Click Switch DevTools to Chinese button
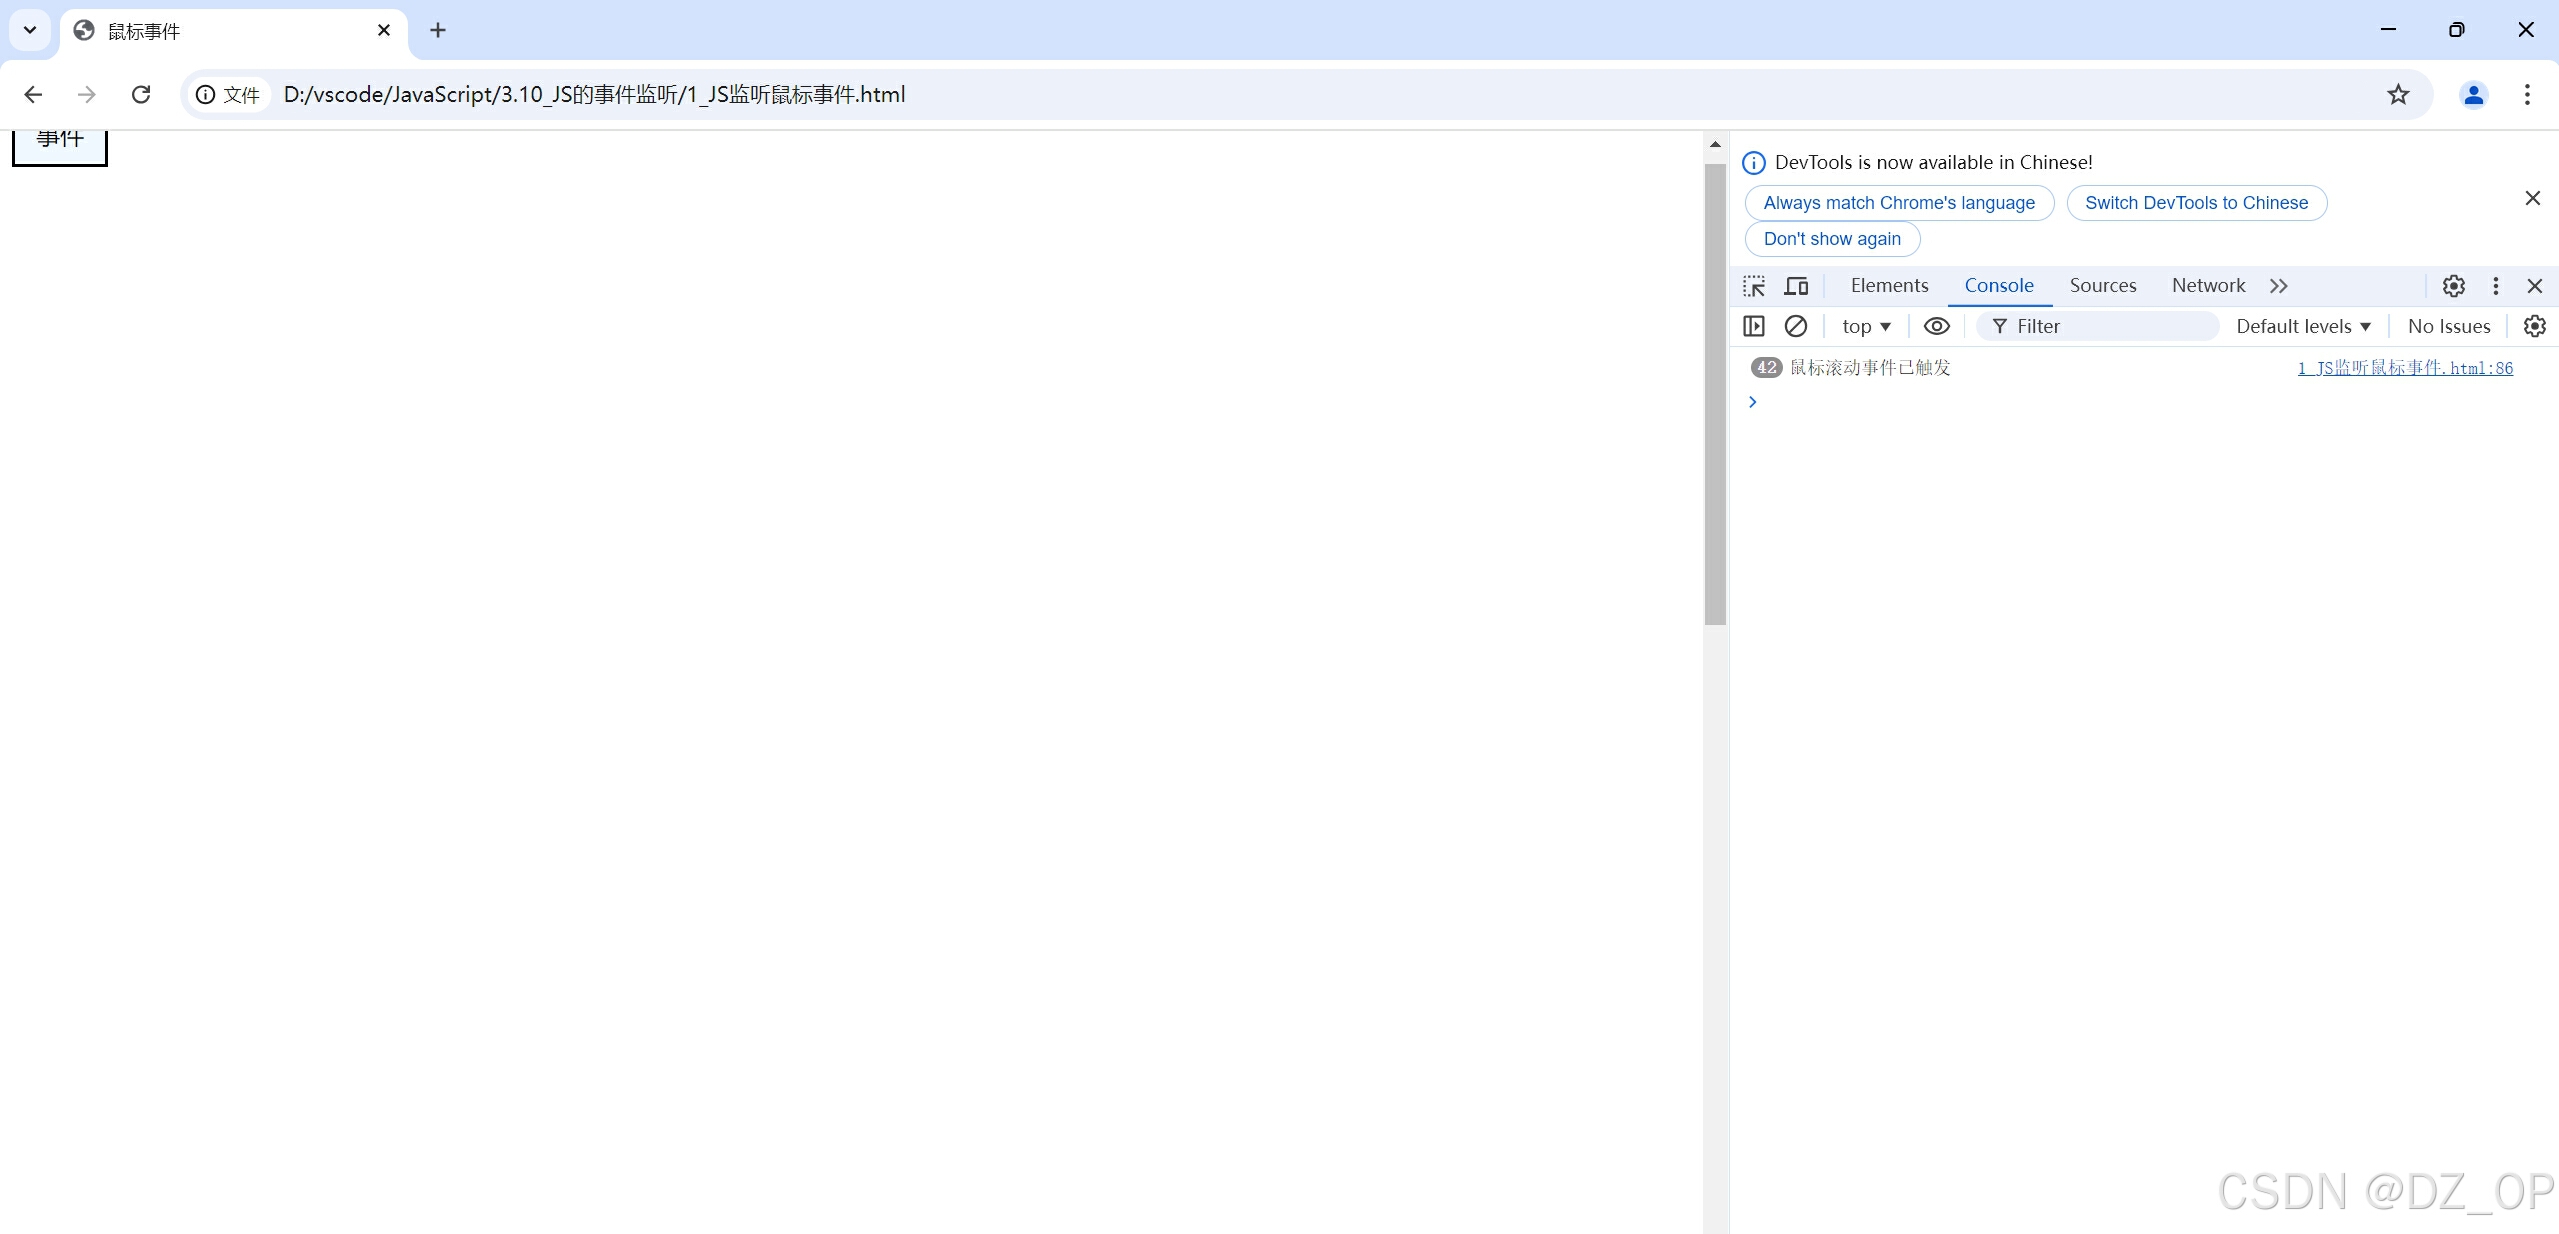 click(2196, 203)
